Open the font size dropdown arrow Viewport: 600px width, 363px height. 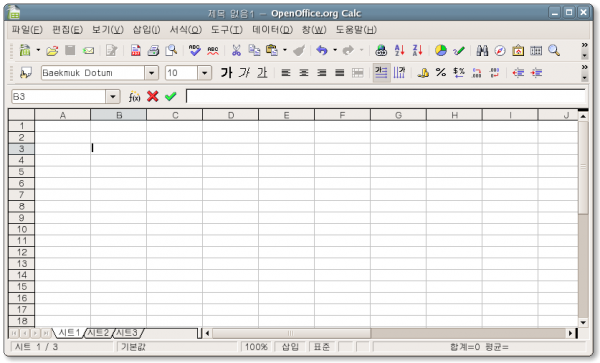point(205,73)
